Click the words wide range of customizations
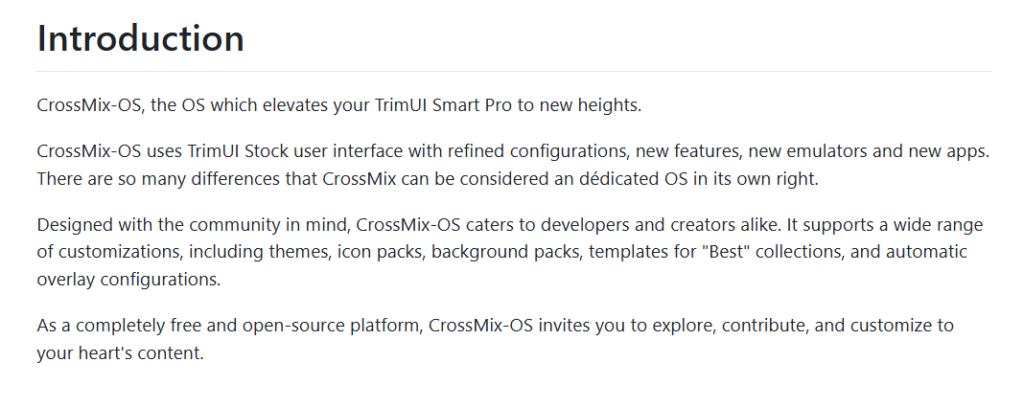 pos(511,239)
